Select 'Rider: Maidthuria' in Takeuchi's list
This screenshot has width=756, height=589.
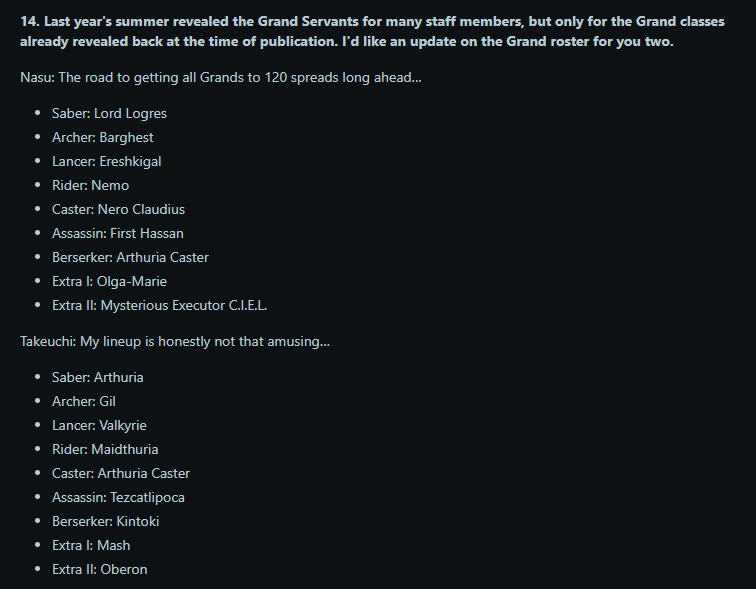click(x=105, y=449)
